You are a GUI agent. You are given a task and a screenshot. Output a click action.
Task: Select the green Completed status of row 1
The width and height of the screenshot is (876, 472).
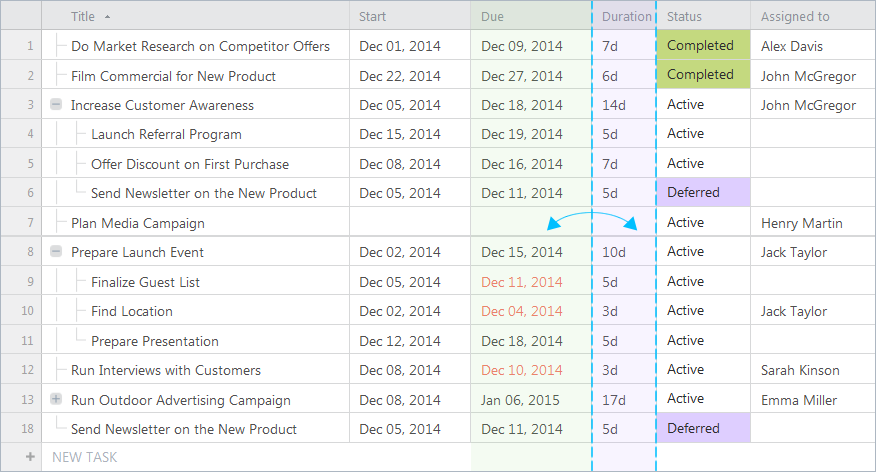click(x=703, y=45)
